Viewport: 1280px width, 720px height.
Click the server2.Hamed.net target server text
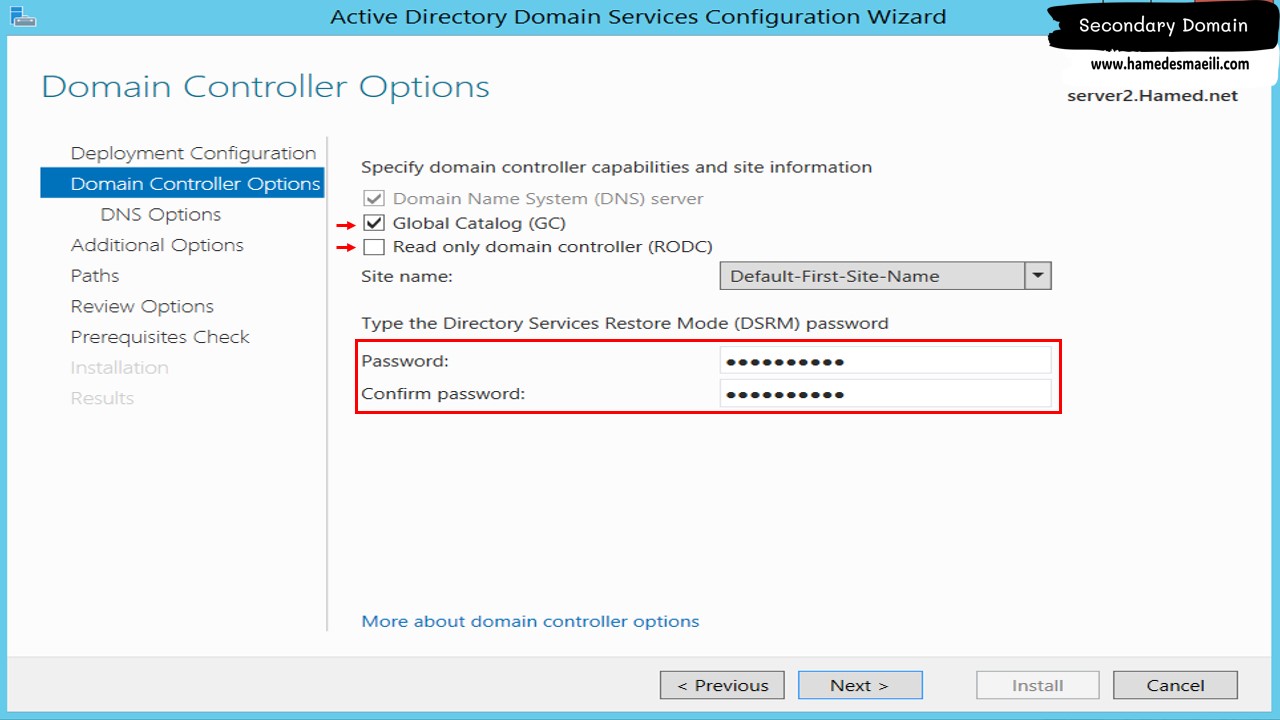coord(1152,96)
